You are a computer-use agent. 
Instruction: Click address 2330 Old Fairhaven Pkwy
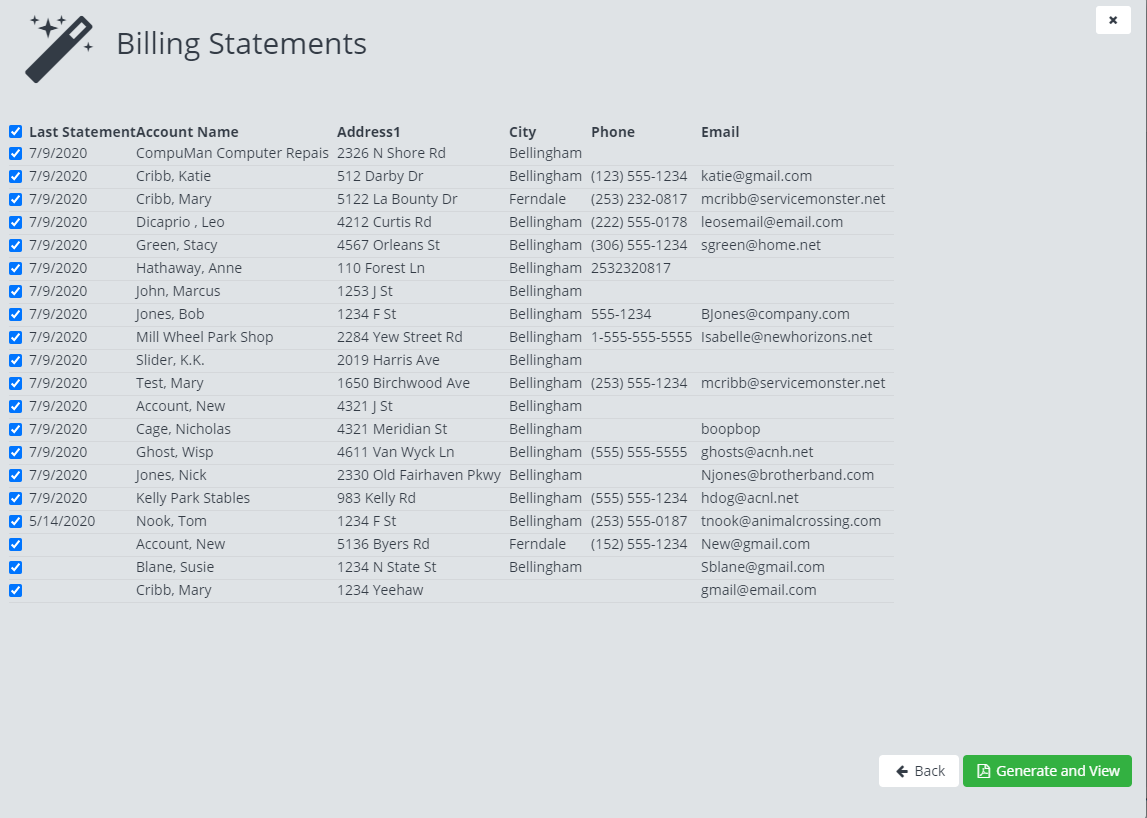pyautogui.click(x=418, y=475)
